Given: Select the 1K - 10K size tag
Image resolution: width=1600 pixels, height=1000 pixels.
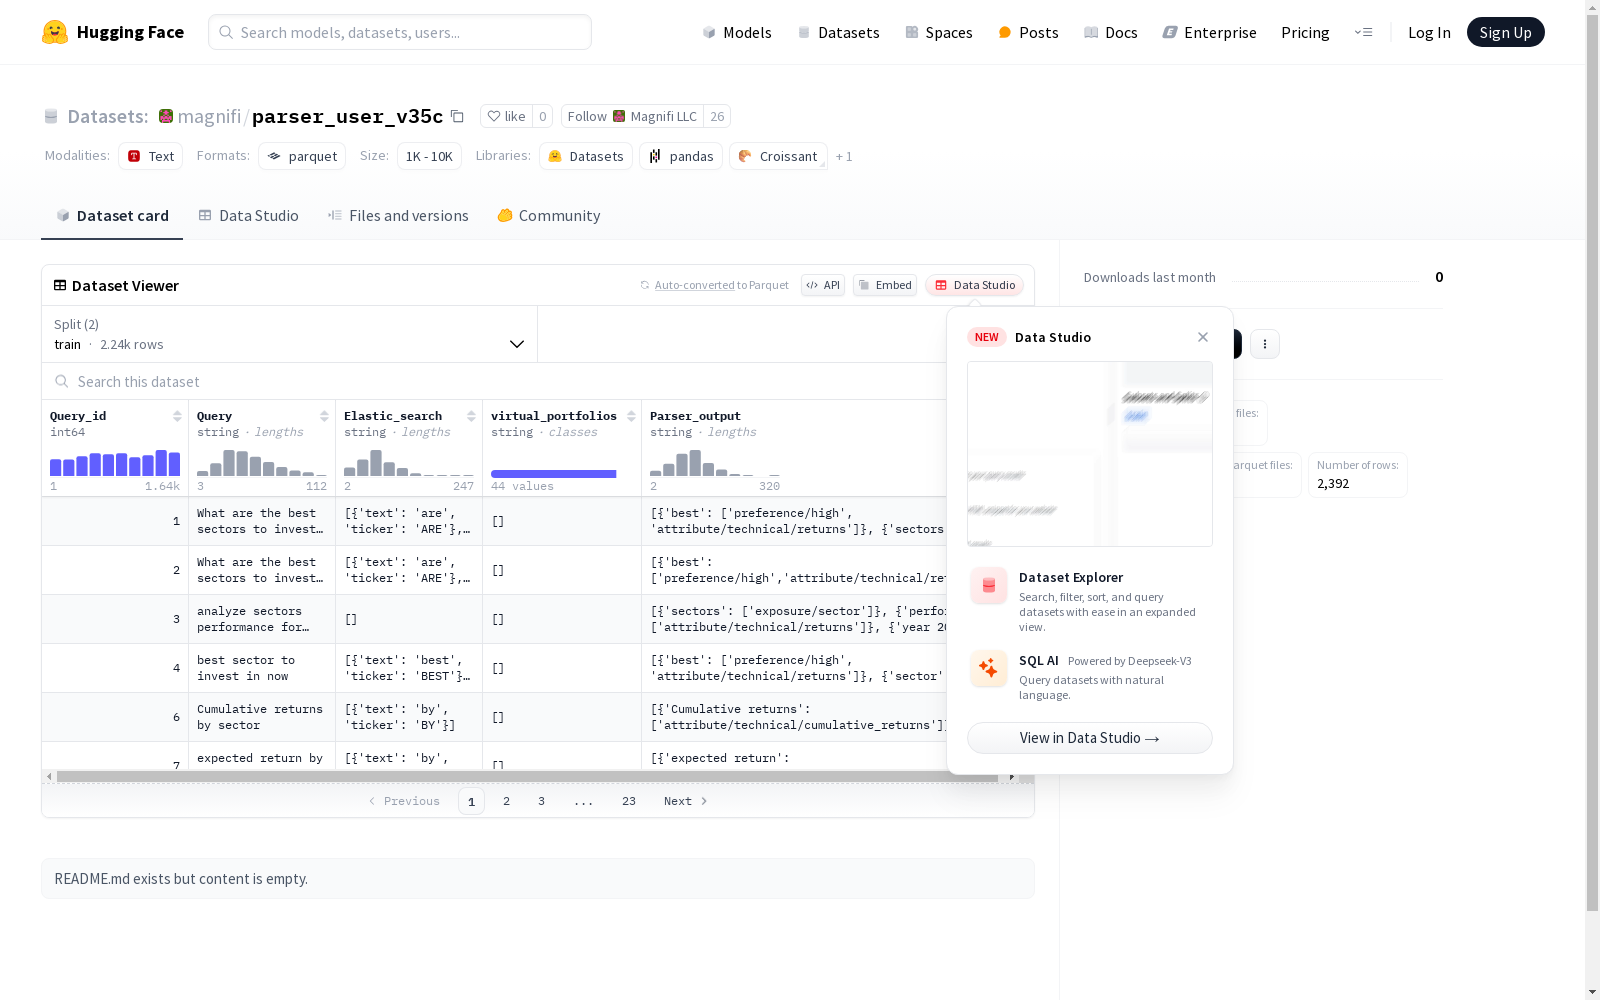Looking at the screenshot, I should point(429,156).
